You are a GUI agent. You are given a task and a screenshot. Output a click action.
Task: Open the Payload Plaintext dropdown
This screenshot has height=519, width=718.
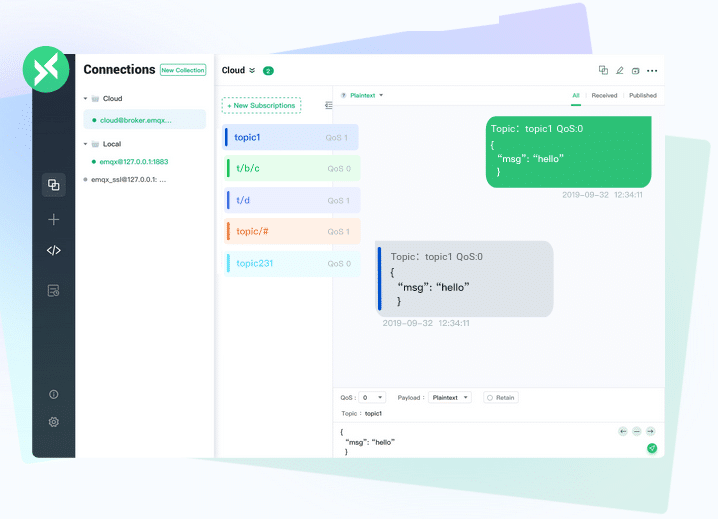[x=450, y=397]
